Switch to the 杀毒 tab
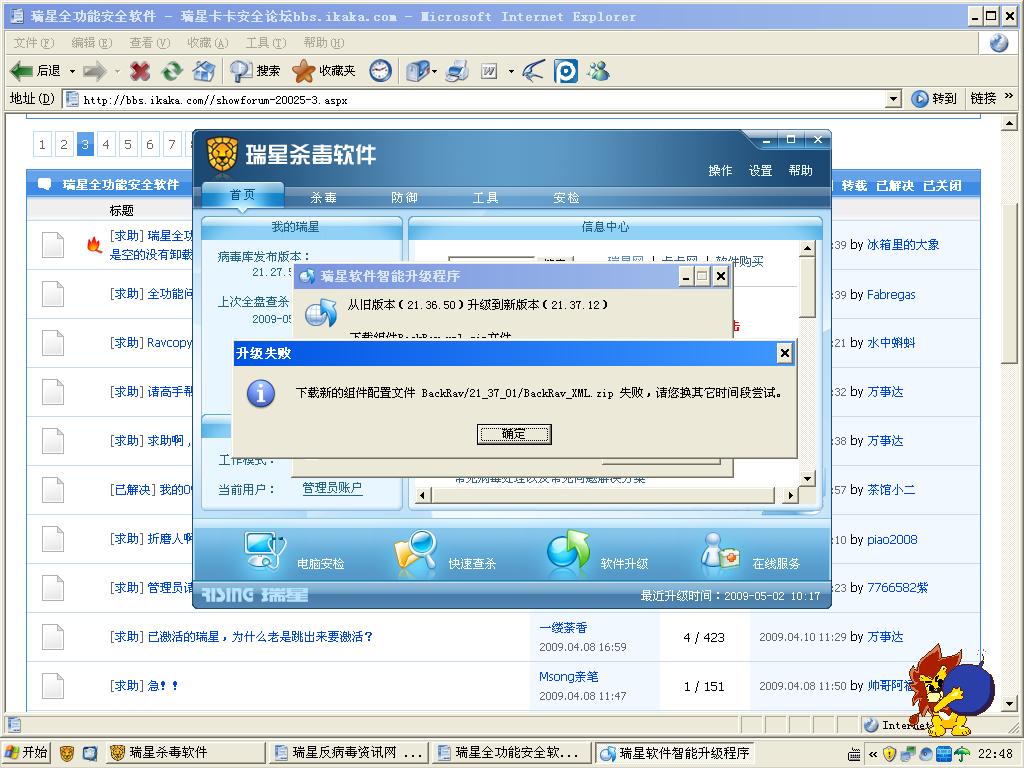 tap(323, 198)
